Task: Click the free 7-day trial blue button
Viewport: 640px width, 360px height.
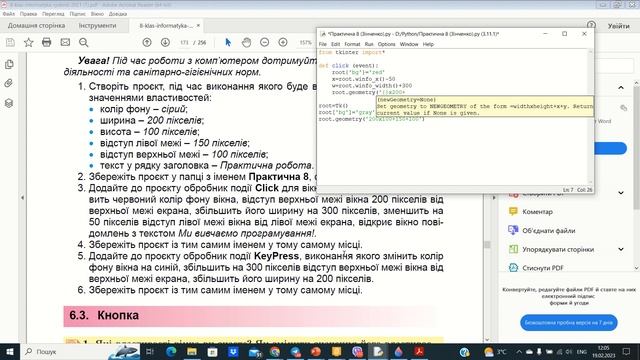Action: 569,322
